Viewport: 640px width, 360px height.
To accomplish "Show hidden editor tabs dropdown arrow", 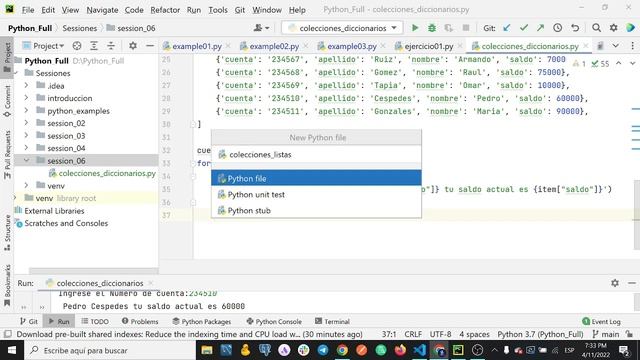I will pos(616,46).
